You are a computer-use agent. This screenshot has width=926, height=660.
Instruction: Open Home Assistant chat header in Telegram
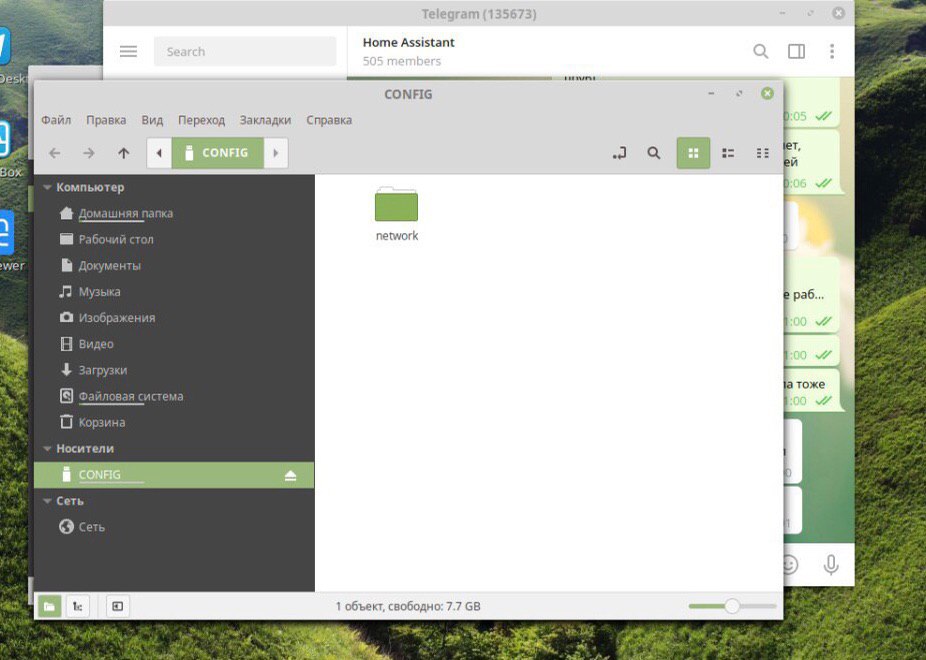pyautogui.click(x=409, y=51)
